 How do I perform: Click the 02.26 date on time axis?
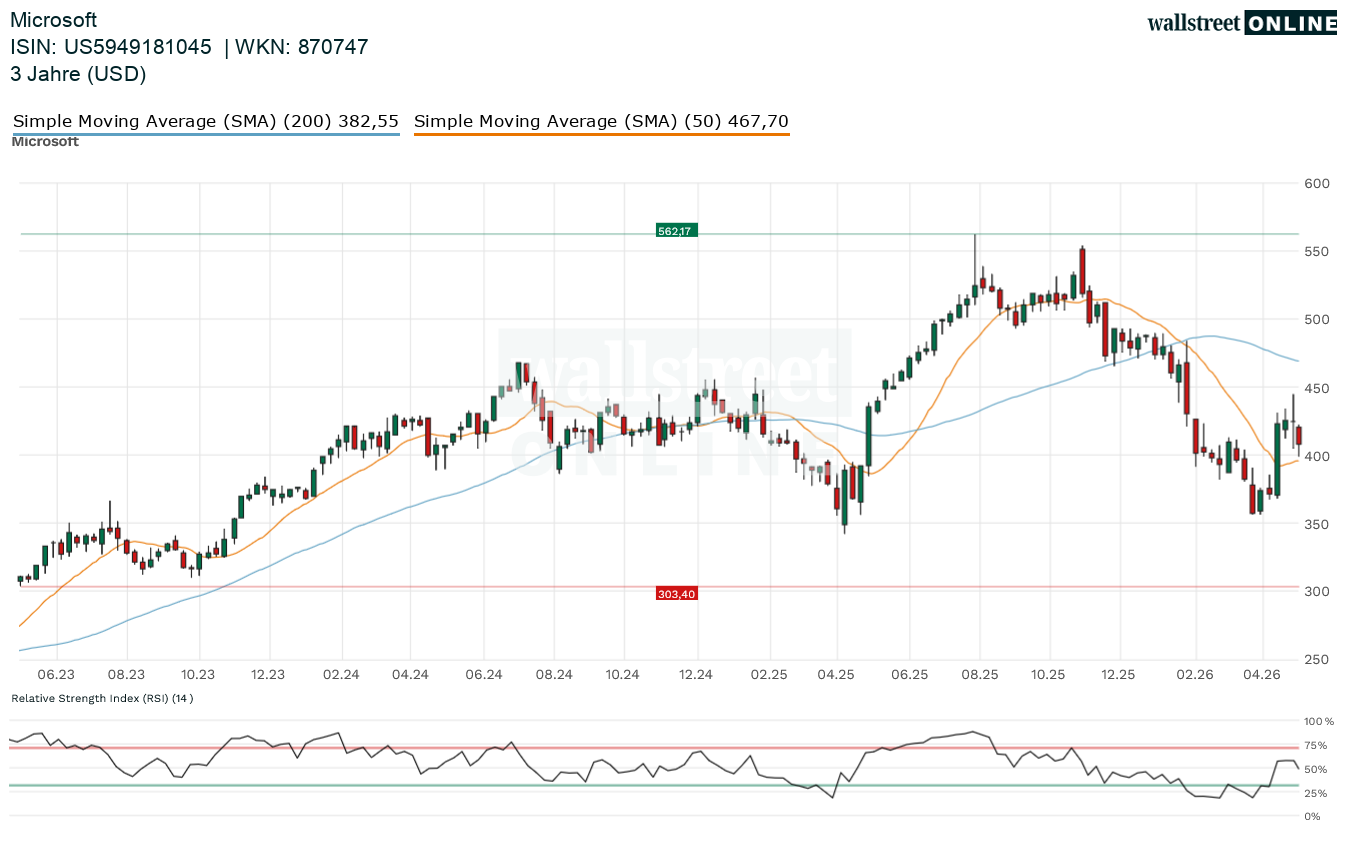(x=1194, y=675)
